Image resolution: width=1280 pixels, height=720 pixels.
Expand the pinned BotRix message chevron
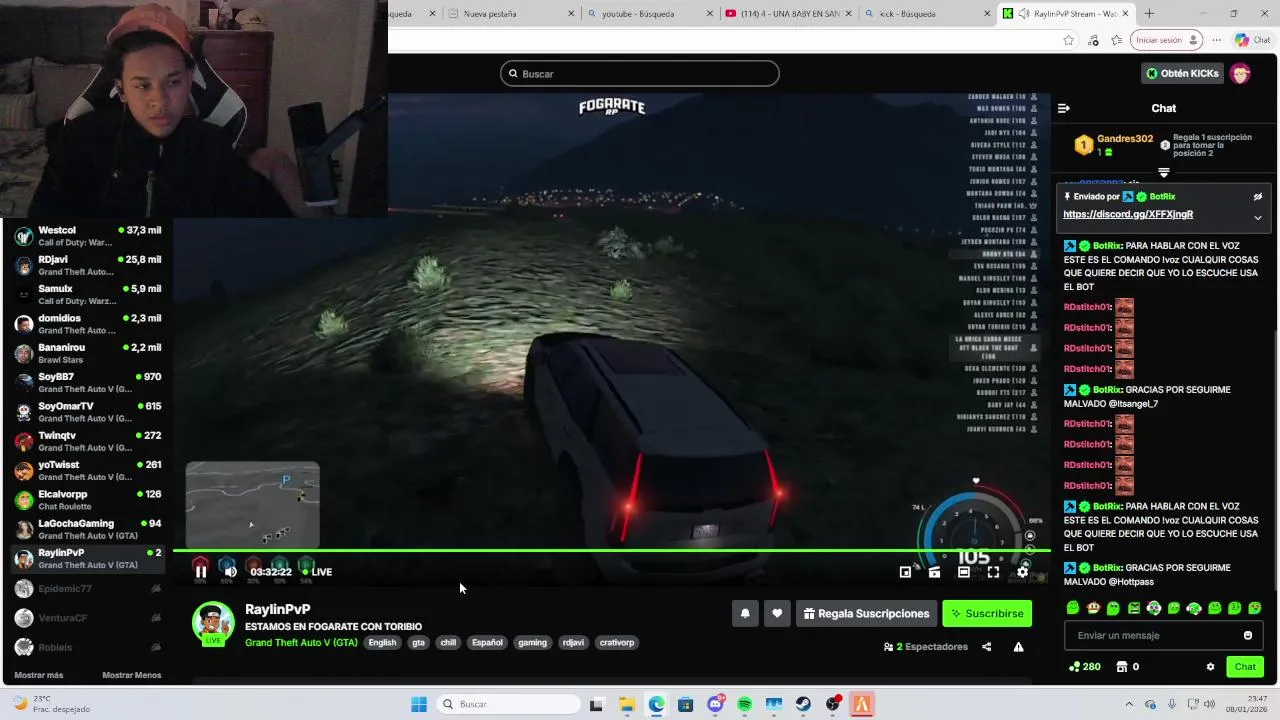pos(1258,217)
